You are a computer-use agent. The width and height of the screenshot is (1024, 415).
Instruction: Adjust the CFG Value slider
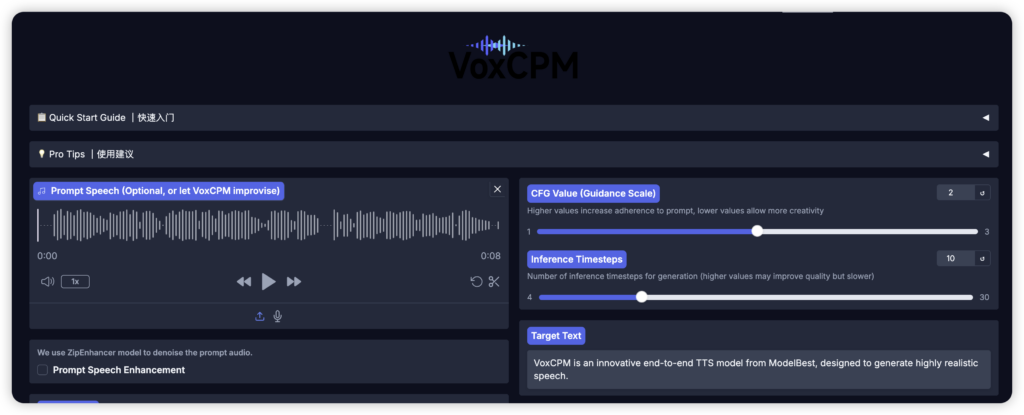[757, 231]
